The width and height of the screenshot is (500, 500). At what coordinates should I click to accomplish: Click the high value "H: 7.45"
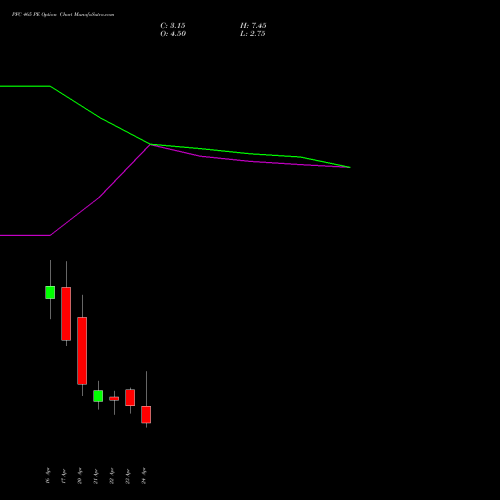click(253, 26)
